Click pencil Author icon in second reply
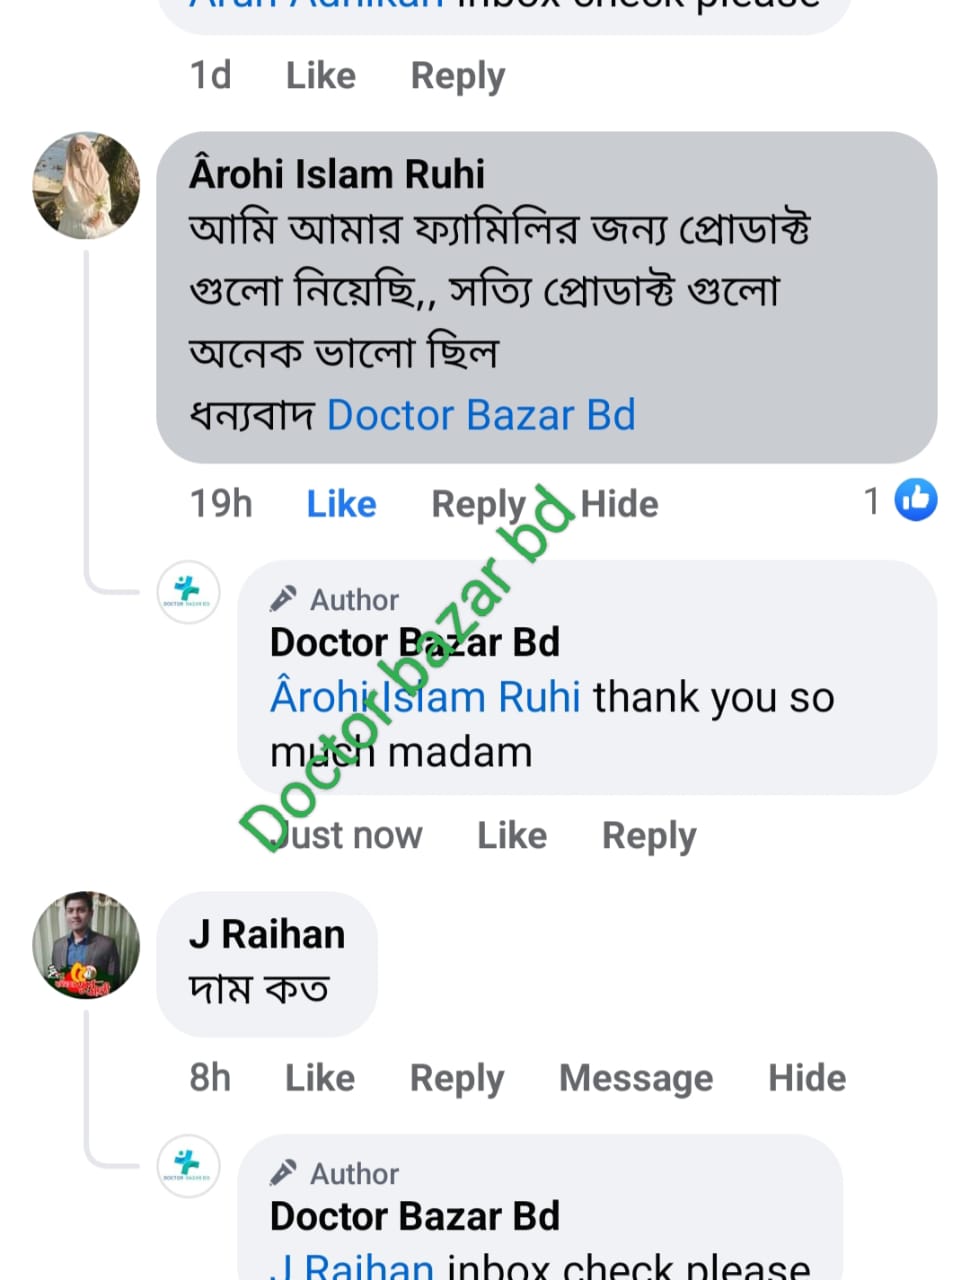Screen dimensions: 970x1280 [x=284, y=1173]
